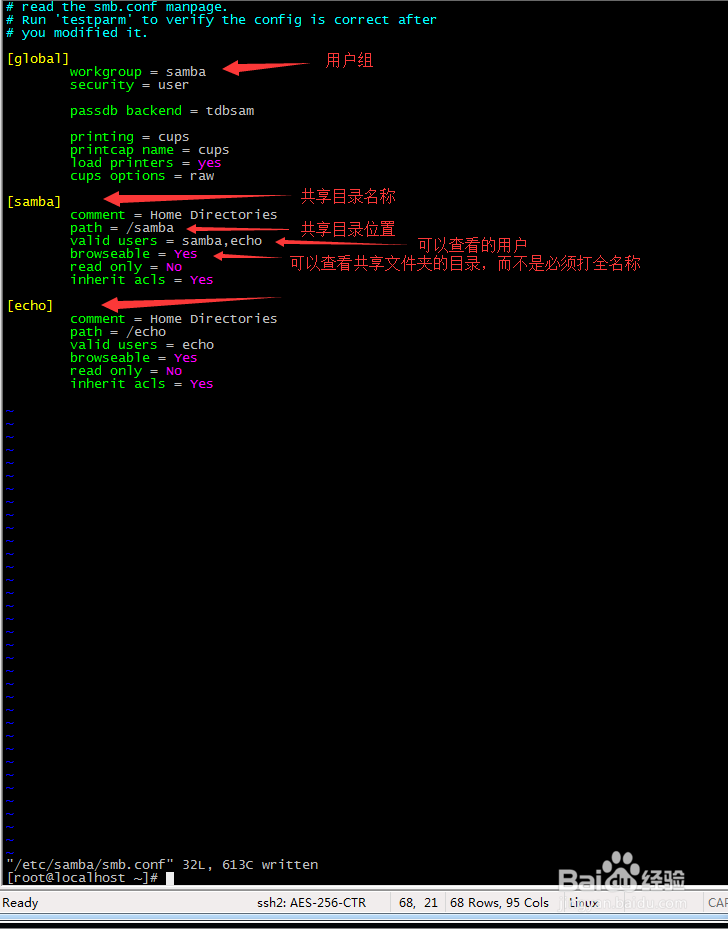This screenshot has width=728, height=929.
Task: Click the CAP indicator in status bar
Action: coord(717,903)
